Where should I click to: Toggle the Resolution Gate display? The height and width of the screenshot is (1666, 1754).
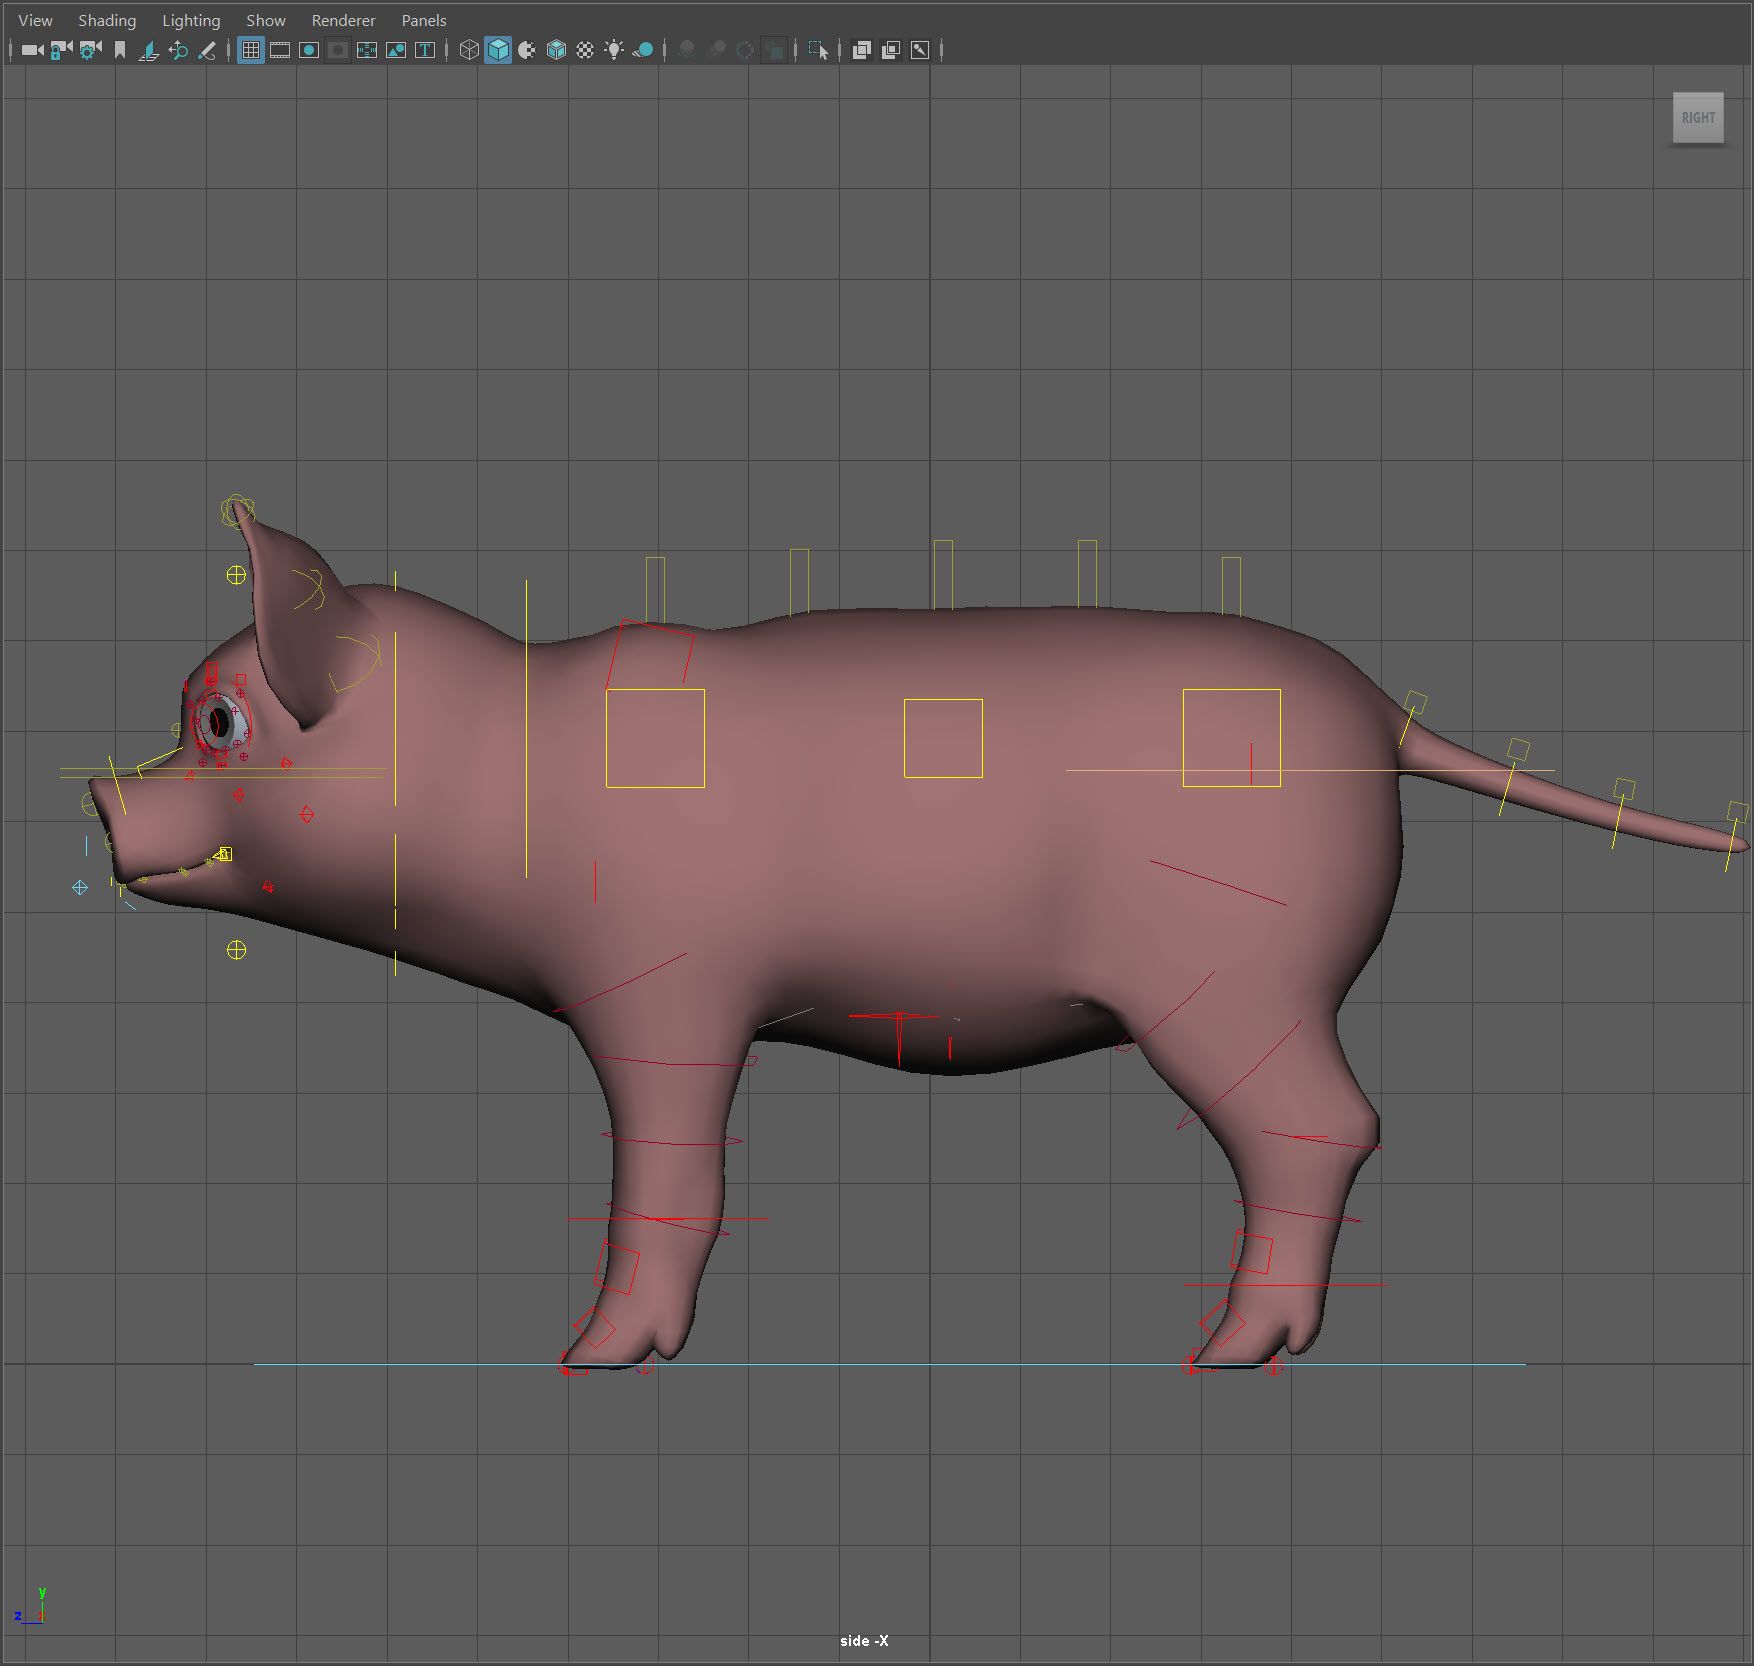(x=309, y=50)
